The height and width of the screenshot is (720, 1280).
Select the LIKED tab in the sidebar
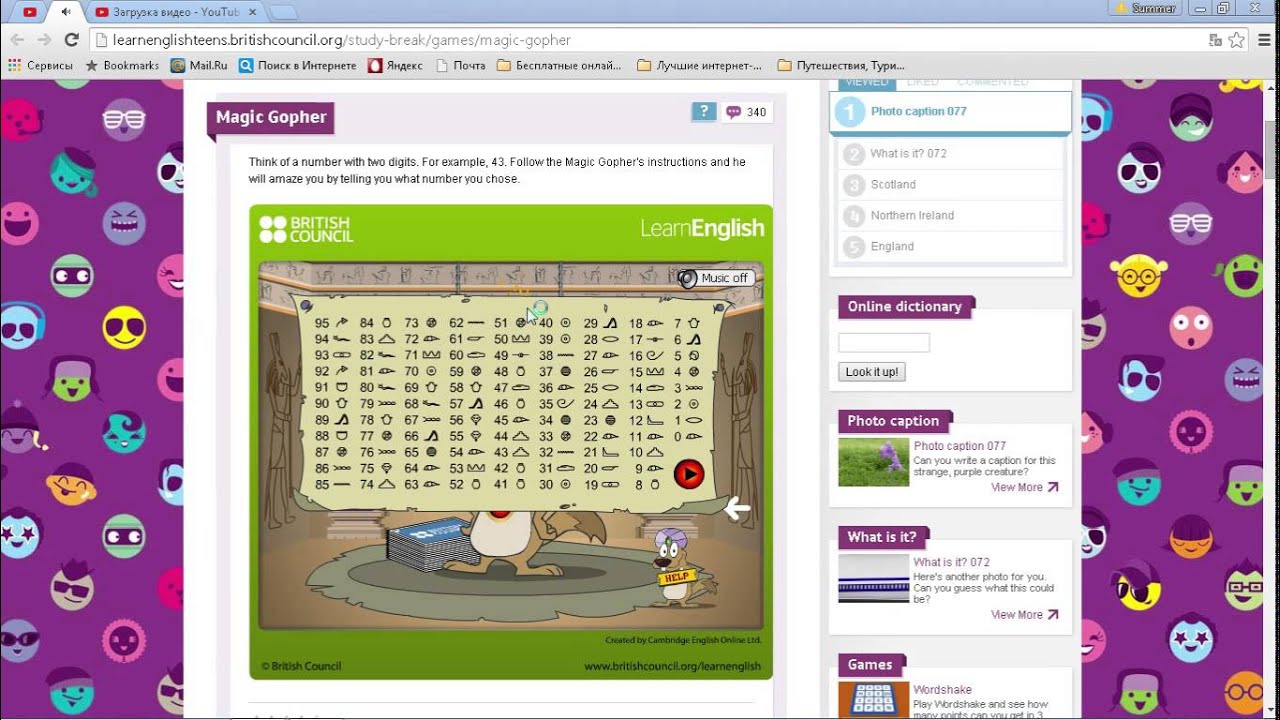[922, 83]
